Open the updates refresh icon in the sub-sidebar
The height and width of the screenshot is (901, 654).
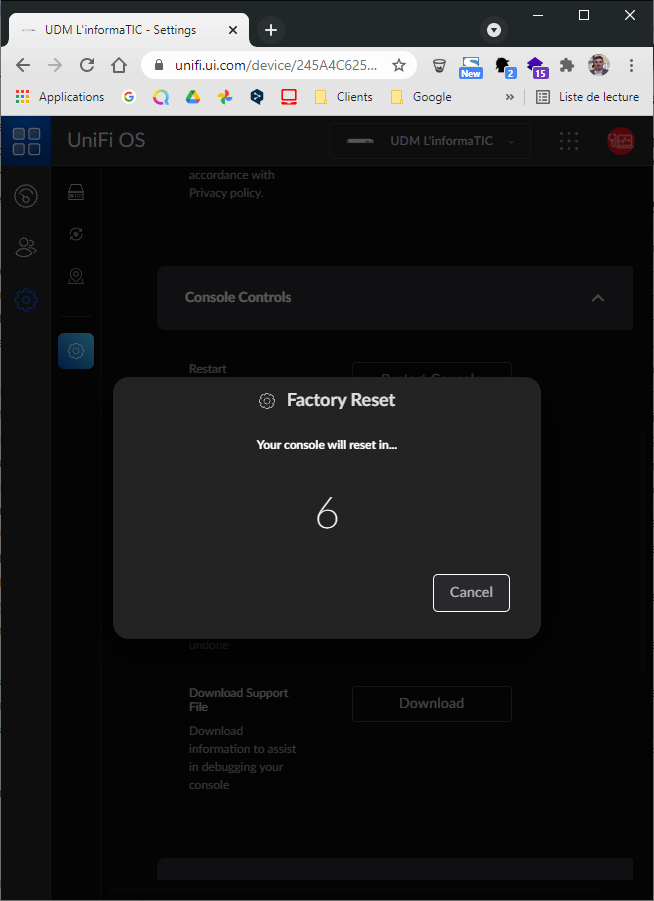76,234
